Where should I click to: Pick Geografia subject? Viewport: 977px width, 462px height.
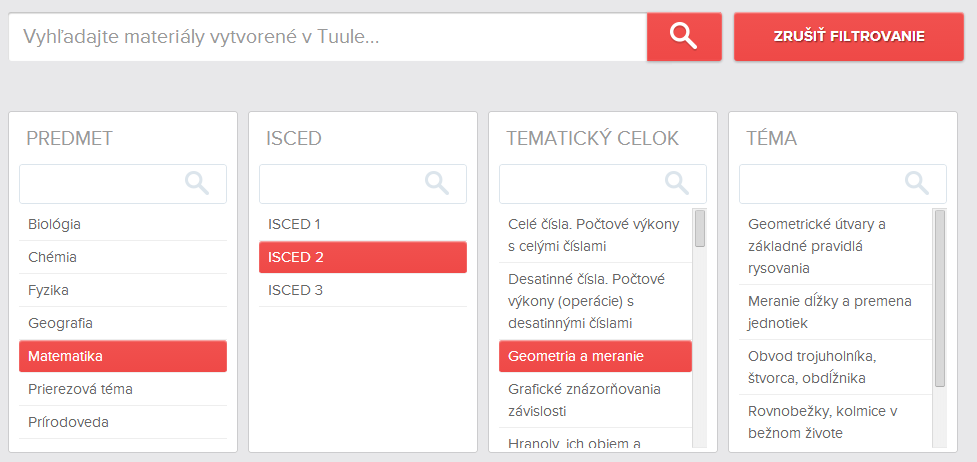coord(123,323)
